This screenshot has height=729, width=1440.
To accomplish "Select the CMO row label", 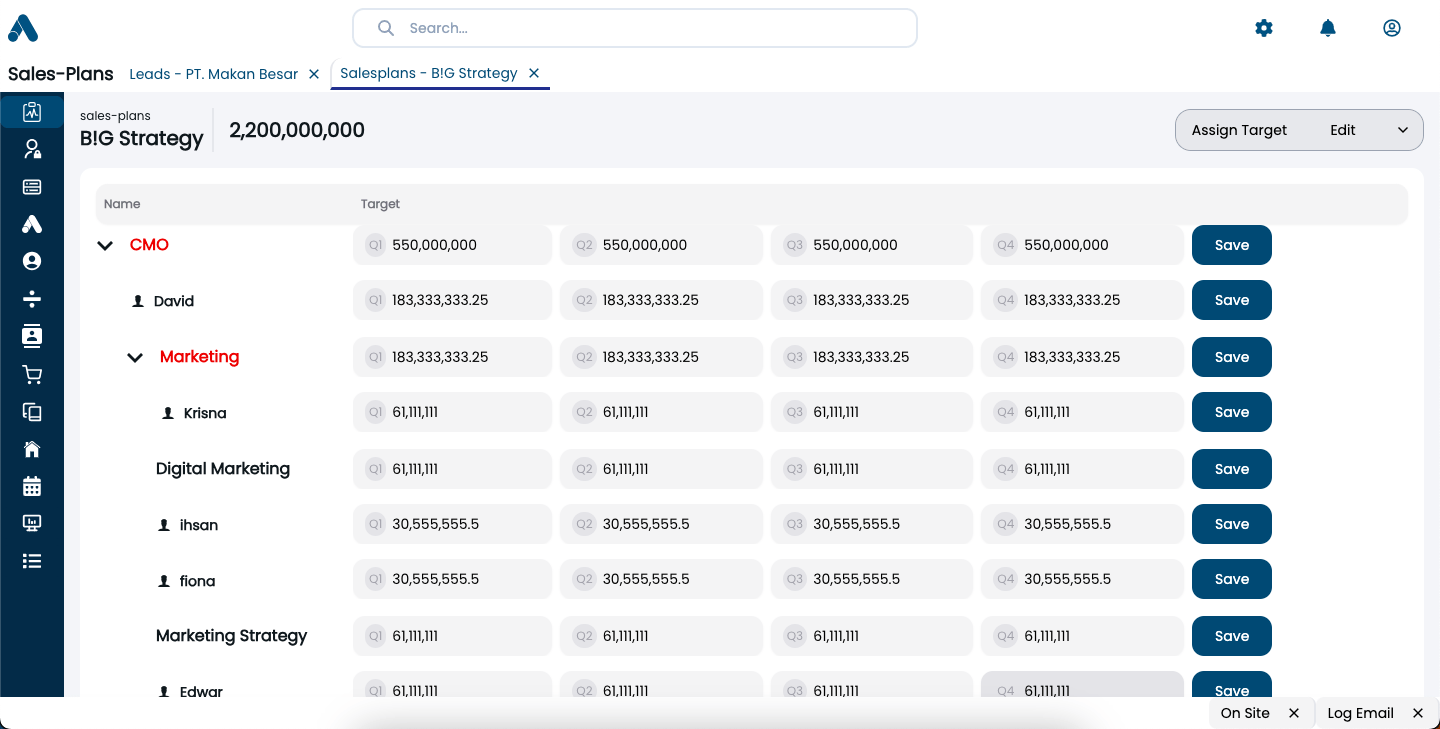I will point(149,245).
